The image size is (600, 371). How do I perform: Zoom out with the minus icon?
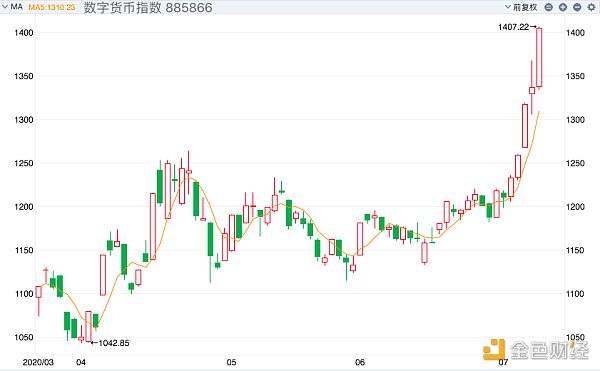click(x=577, y=7)
